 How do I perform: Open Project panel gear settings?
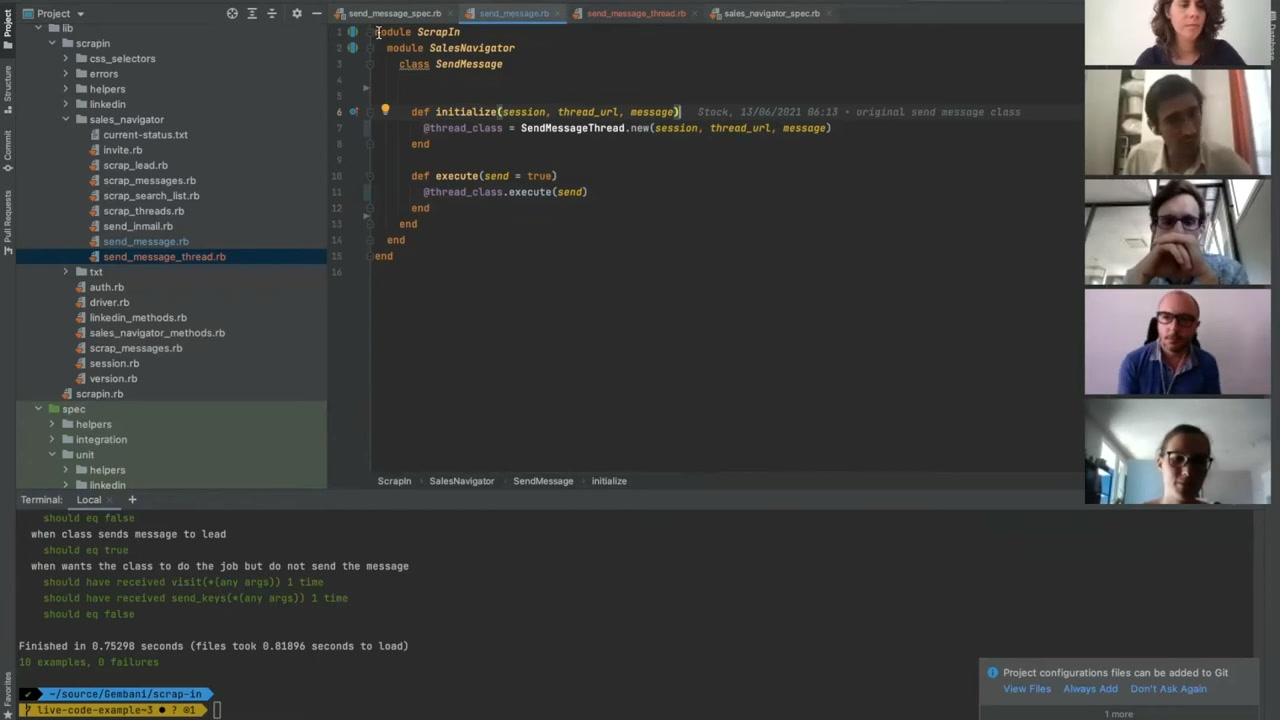point(296,13)
